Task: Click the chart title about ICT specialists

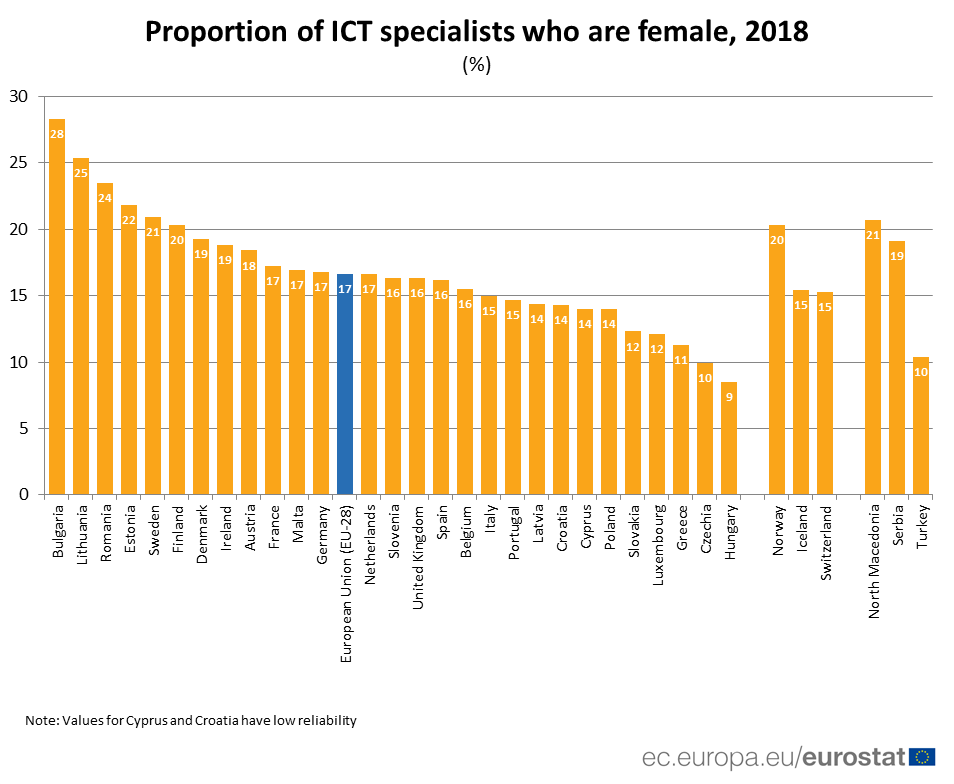Action: [x=476, y=33]
